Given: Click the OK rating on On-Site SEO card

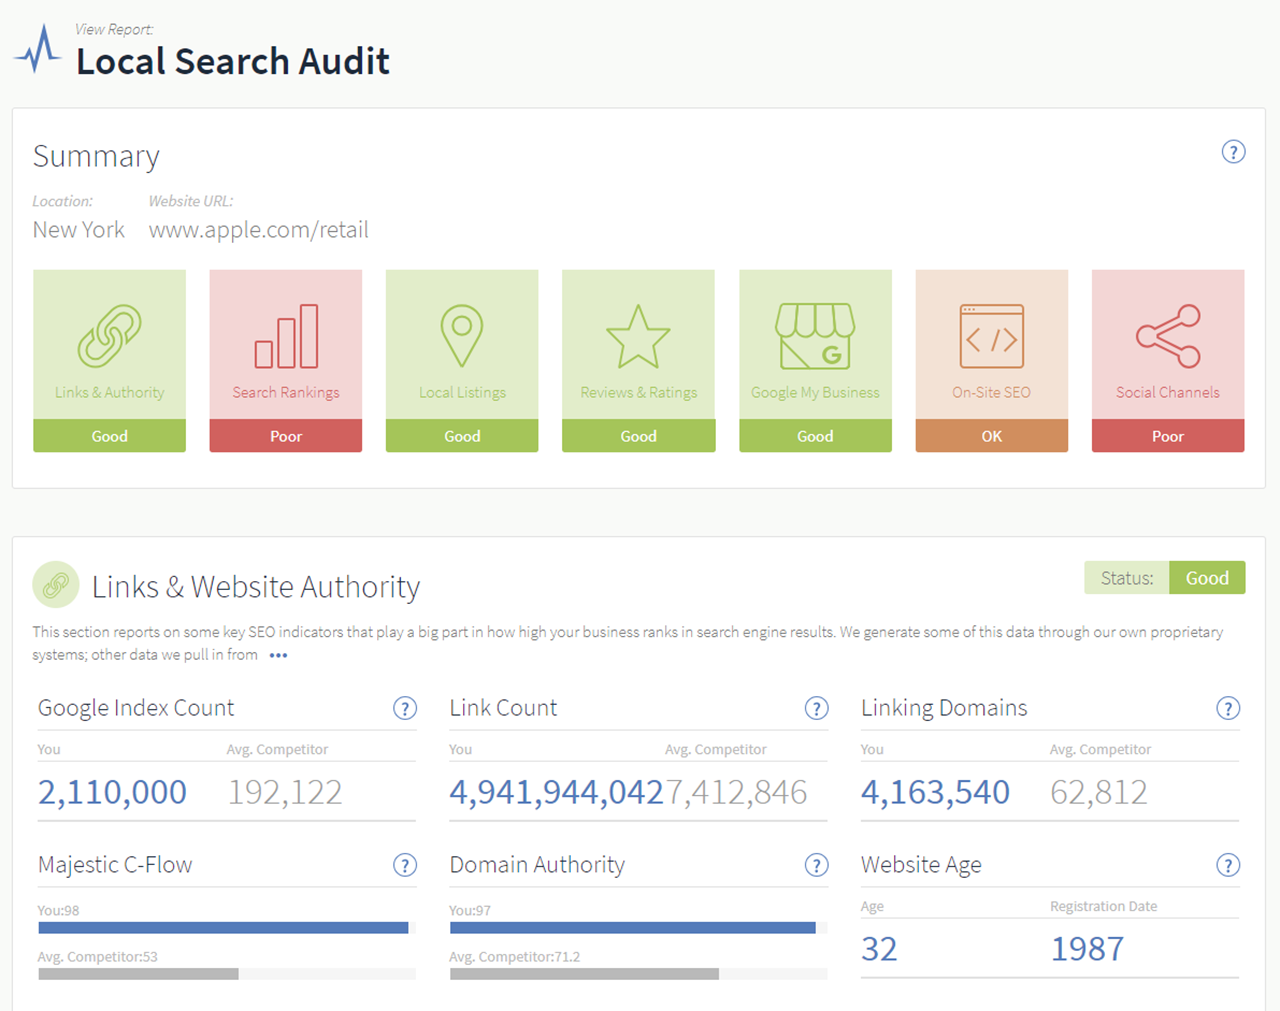Looking at the screenshot, I should (x=991, y=436).
